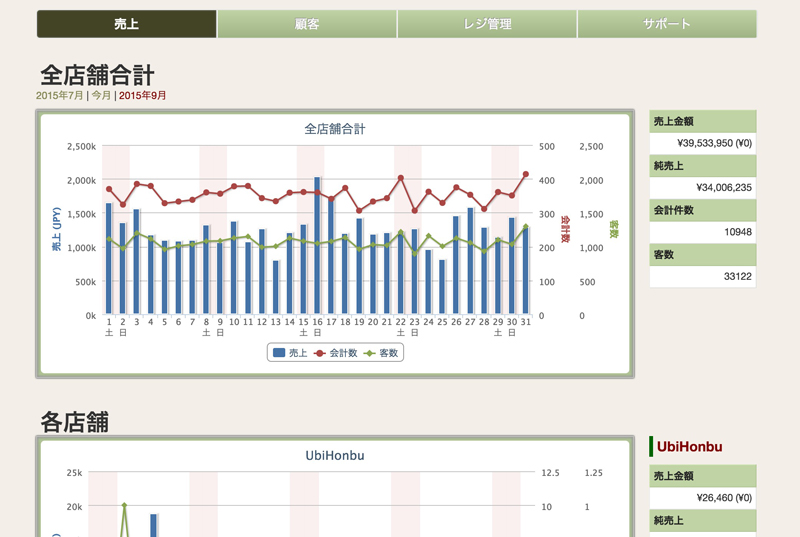The width and height of the screenshot is (800, 537).
Task: Click the 全店舗合計 panel 純売上 header
Action: point(703,166)
